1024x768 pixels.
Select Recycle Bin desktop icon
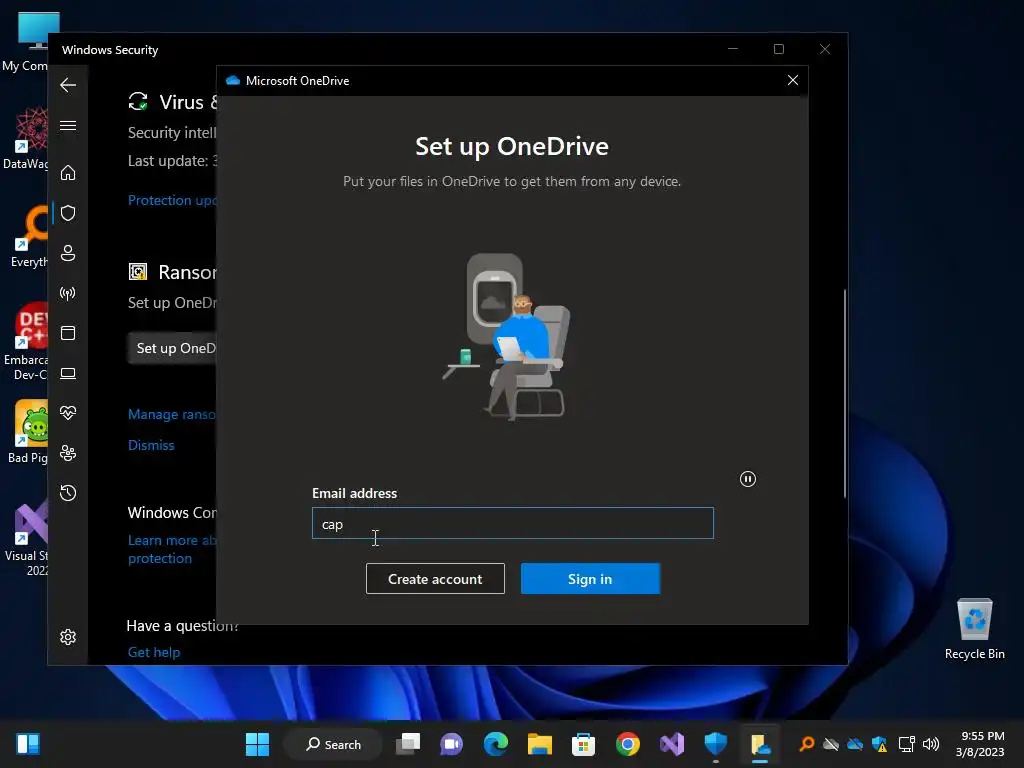coord(974,629)
